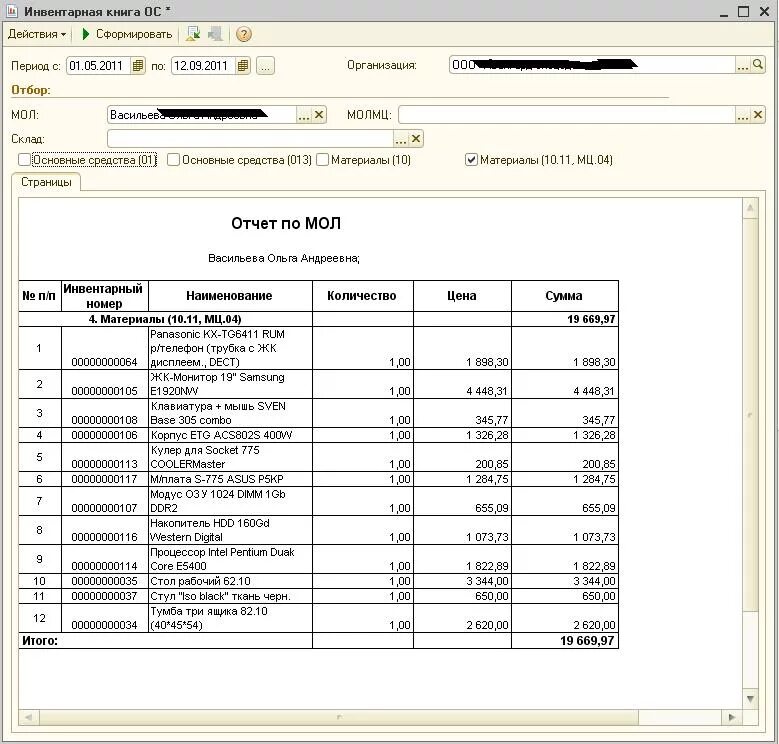Select the Страницы tab
Image resolution: width=779 pixels, height=744 pixels.
(46, 182)
